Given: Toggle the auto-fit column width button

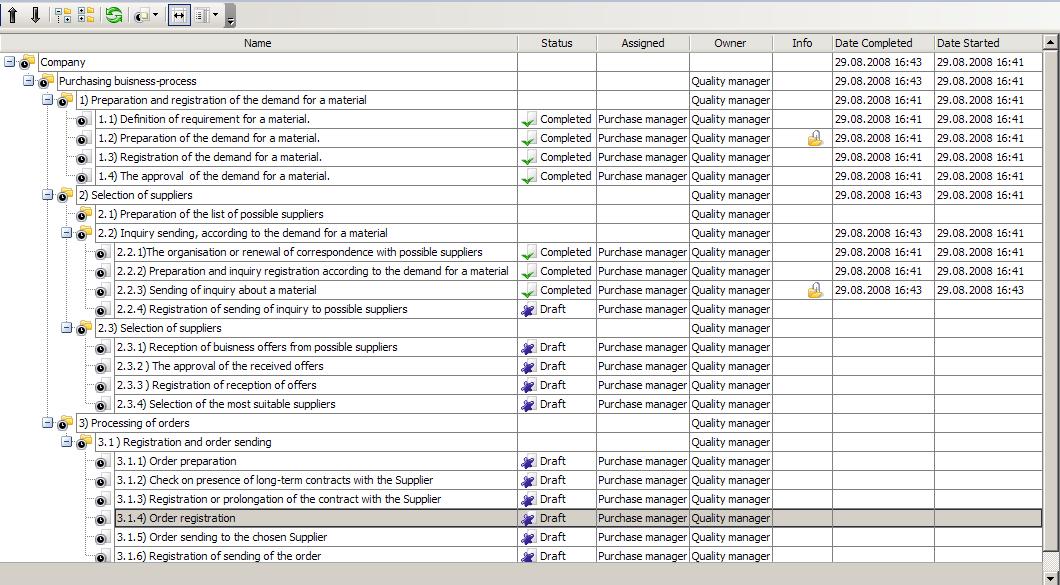Looking at the screenshot, I should click(x=179, y=15).
